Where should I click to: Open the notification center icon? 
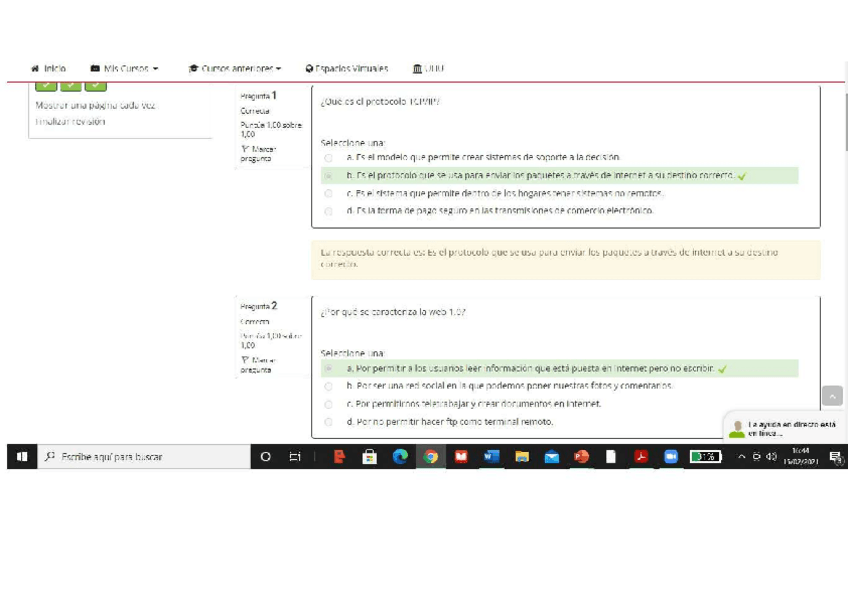click(836, 457)
